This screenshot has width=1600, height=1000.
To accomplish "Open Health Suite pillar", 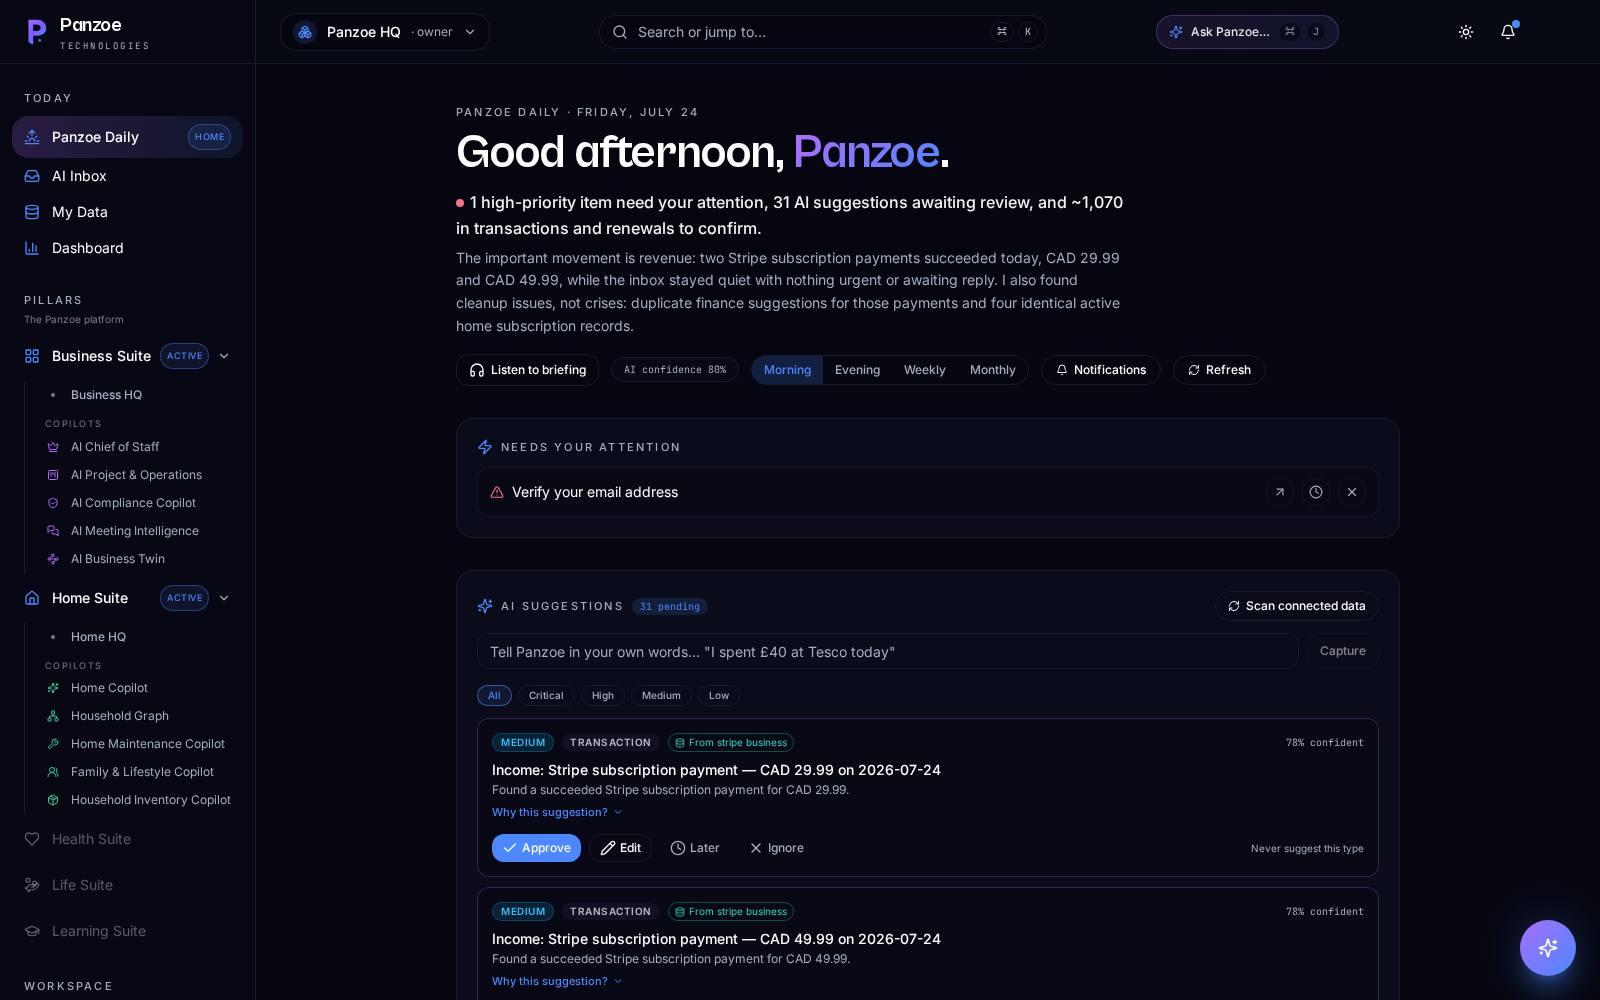I will (x=127, y=839).
